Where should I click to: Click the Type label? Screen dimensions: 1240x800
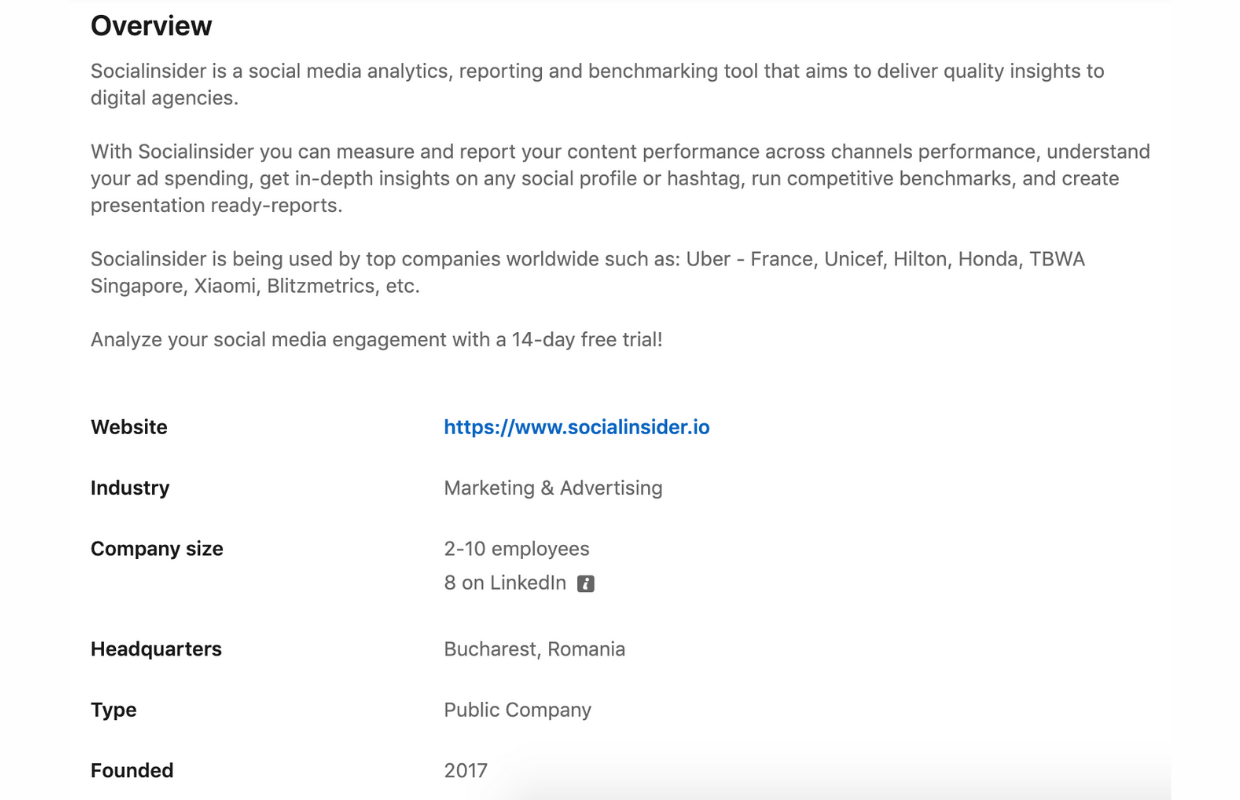(114, 710)
